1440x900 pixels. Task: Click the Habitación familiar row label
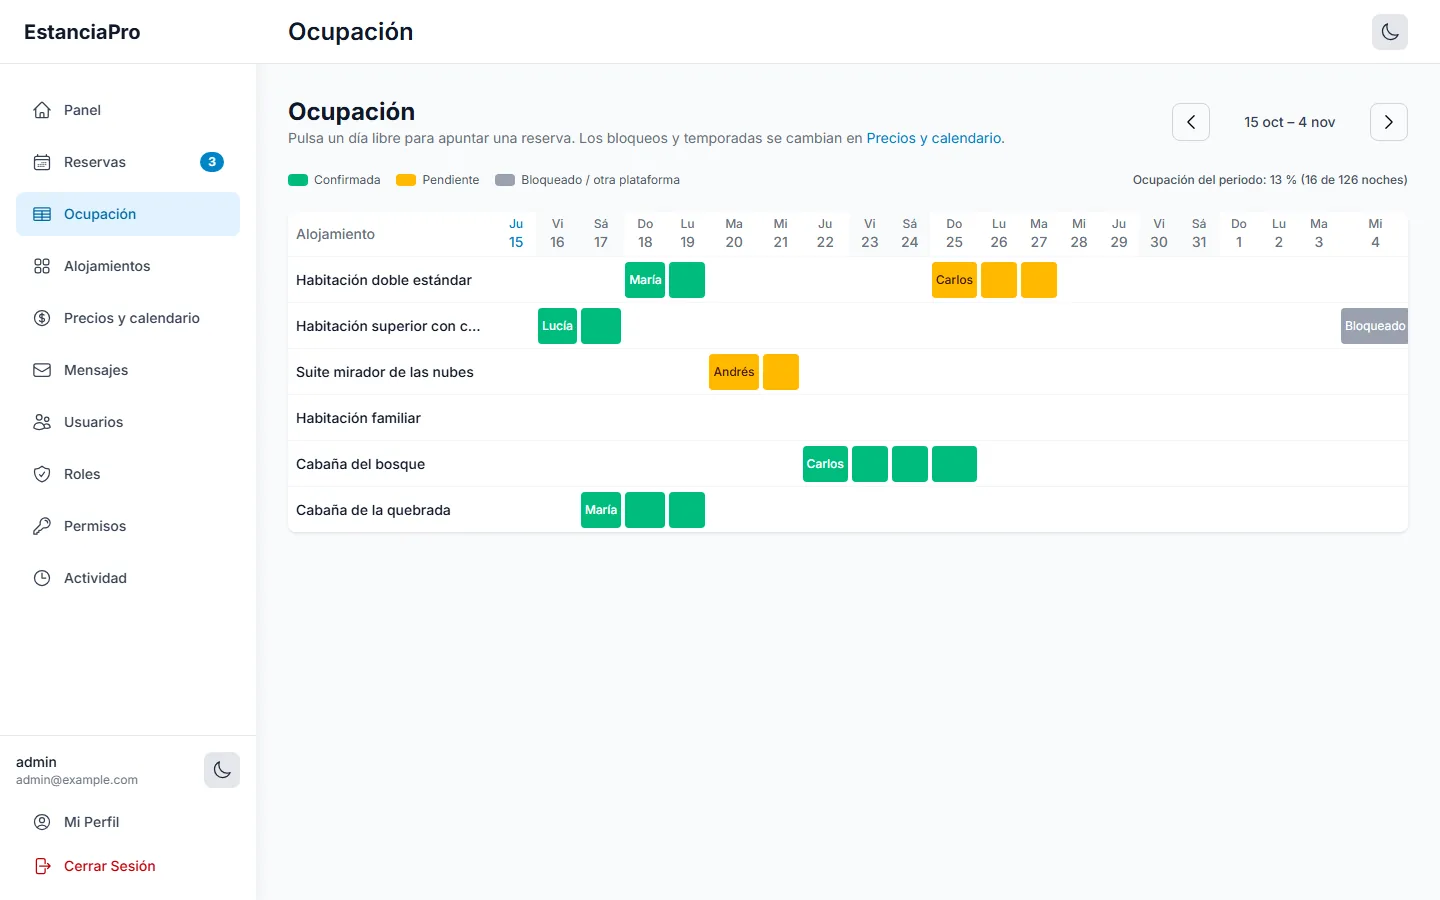point(358,418)
